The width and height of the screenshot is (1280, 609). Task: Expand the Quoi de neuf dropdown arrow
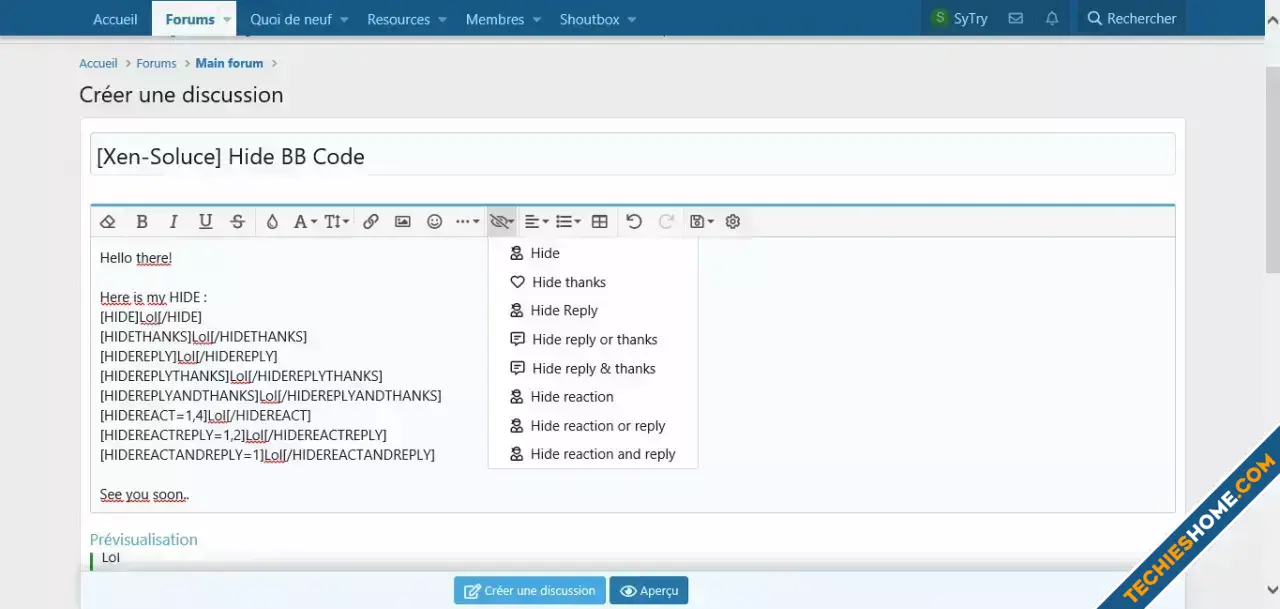[x=344, y=19]
